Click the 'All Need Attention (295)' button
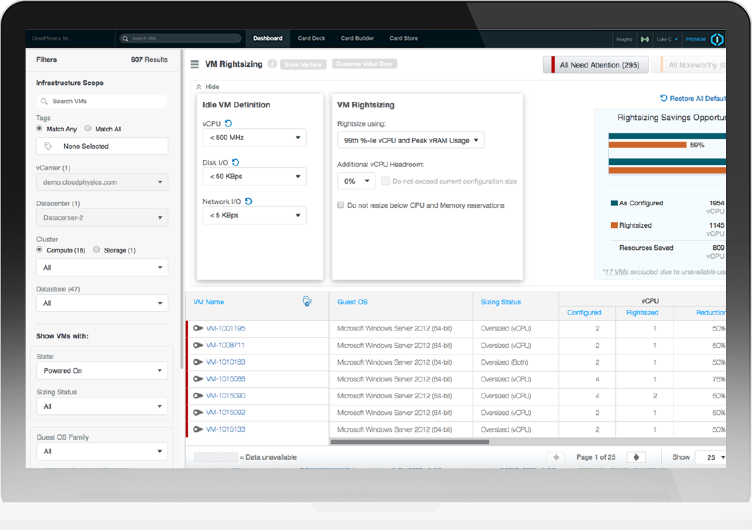 (x=596, y=65)
